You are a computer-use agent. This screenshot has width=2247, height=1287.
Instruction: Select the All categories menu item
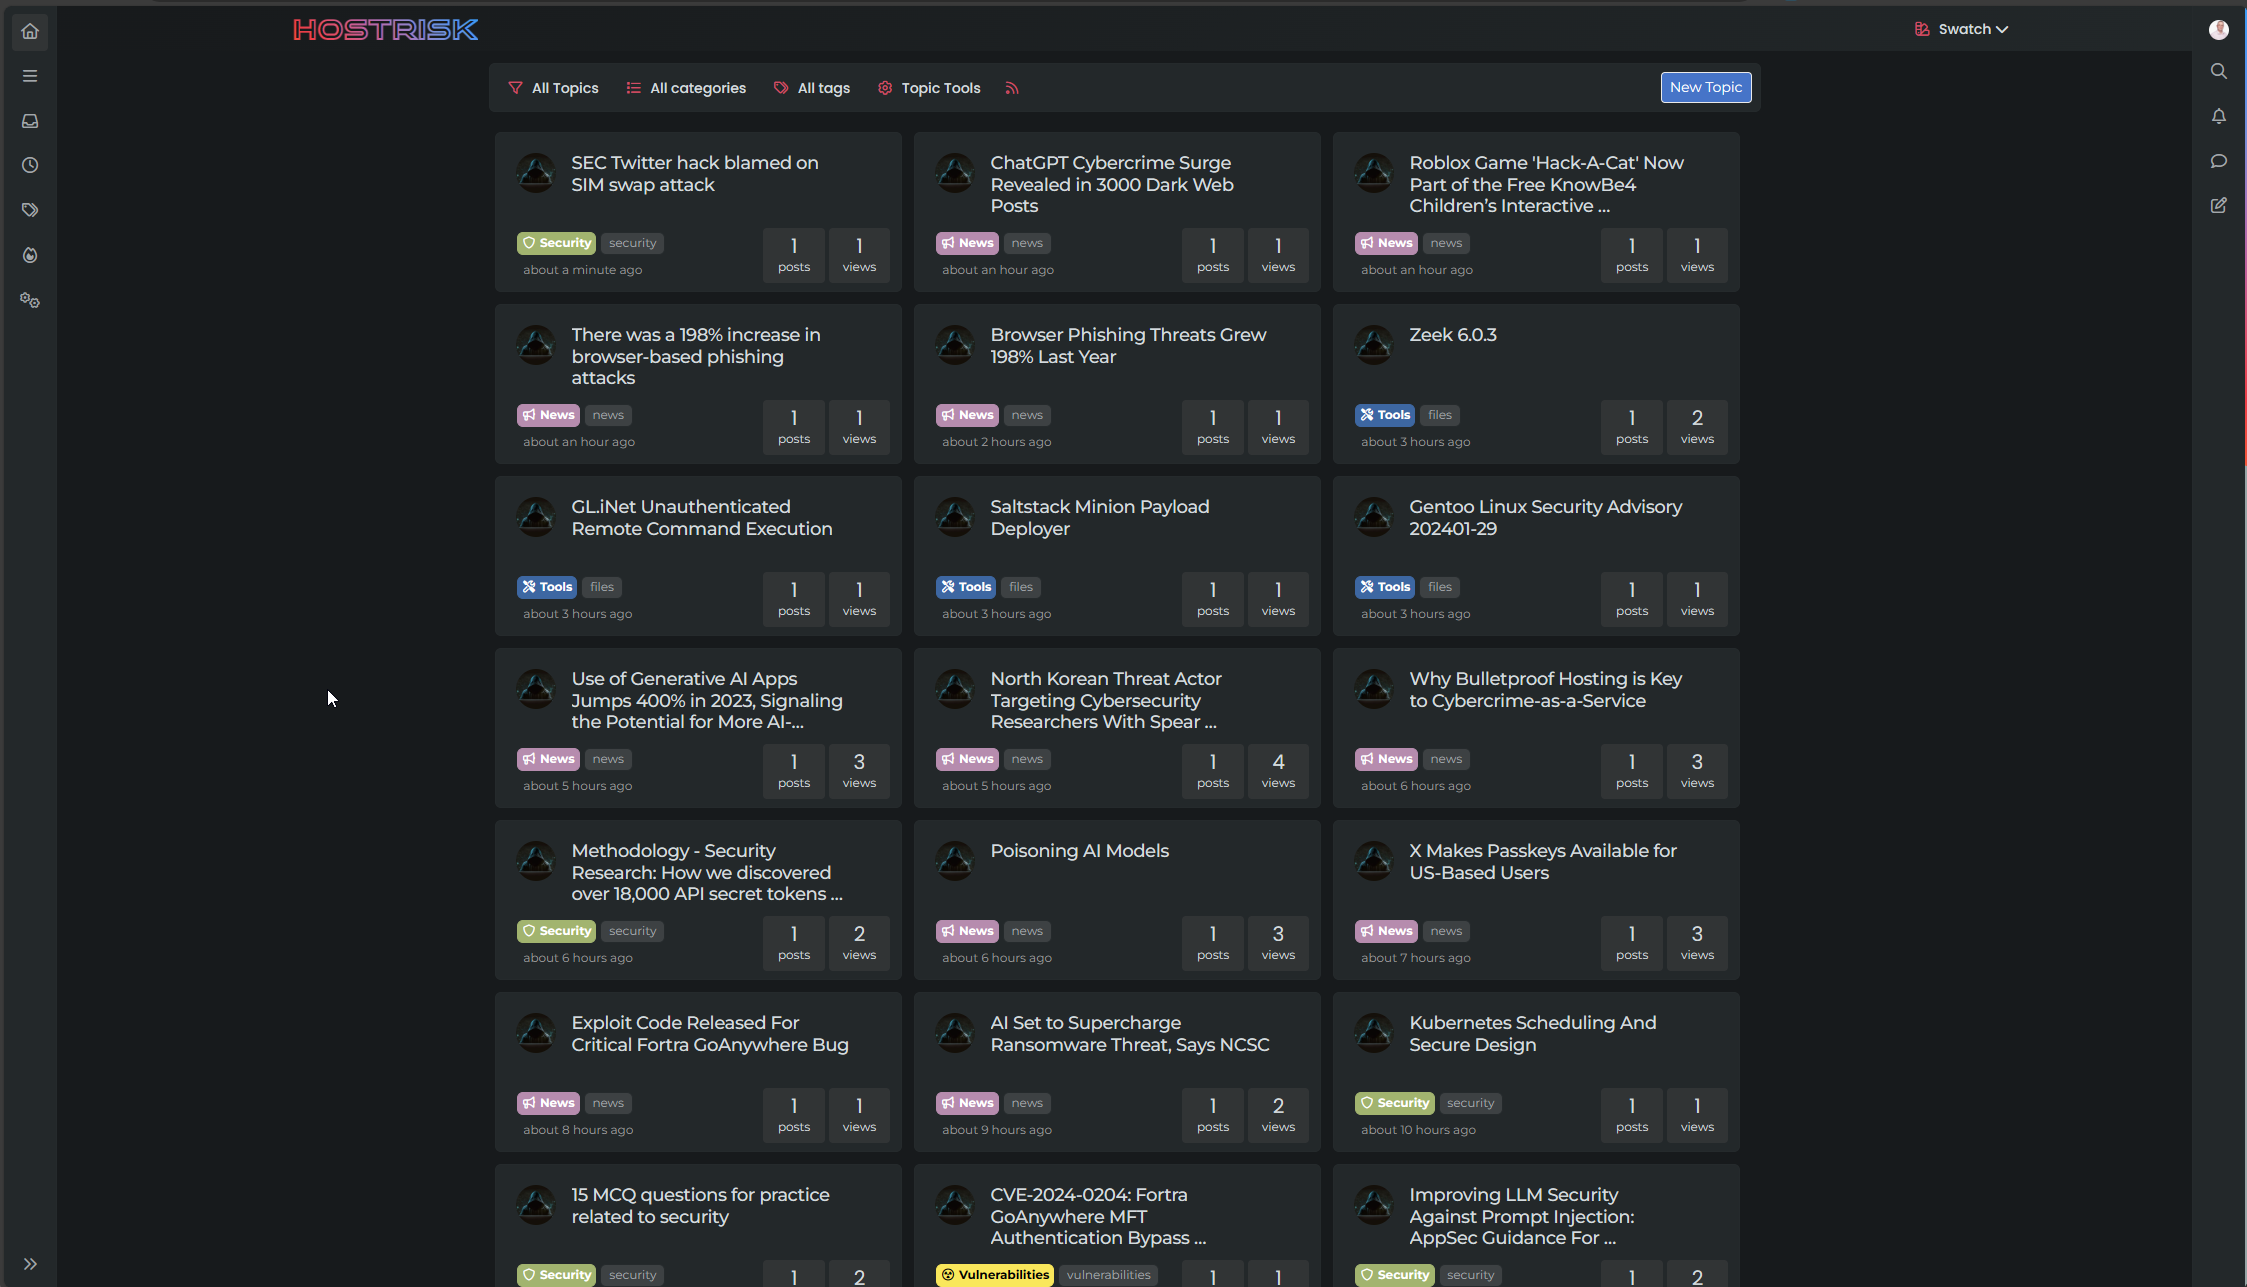tap(686, 88)
